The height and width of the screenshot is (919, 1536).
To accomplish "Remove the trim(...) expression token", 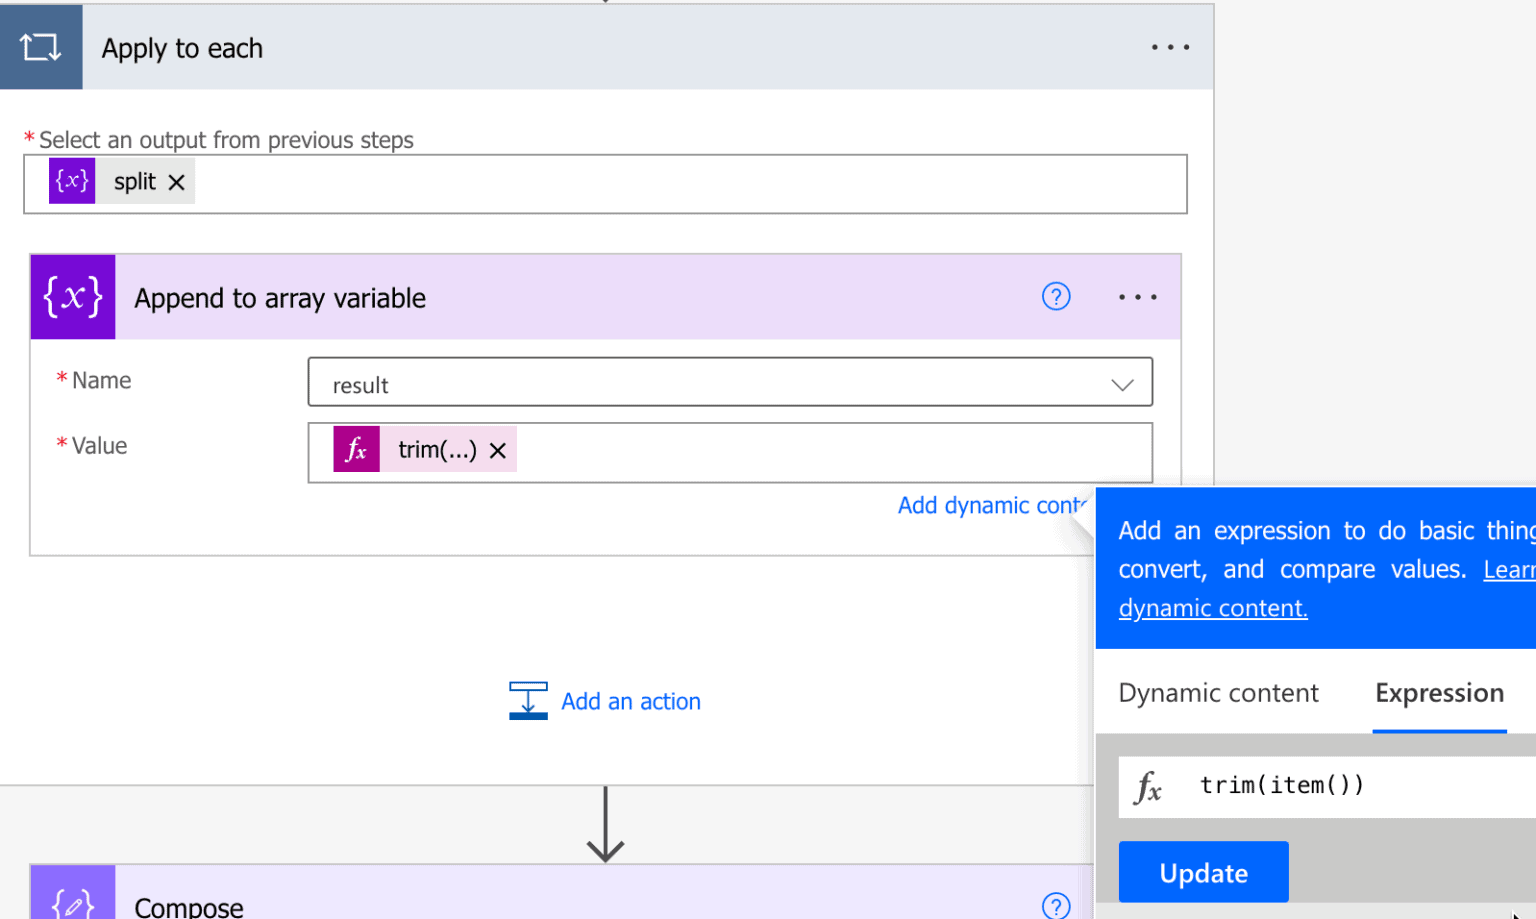I will click(x=497, y=451).
